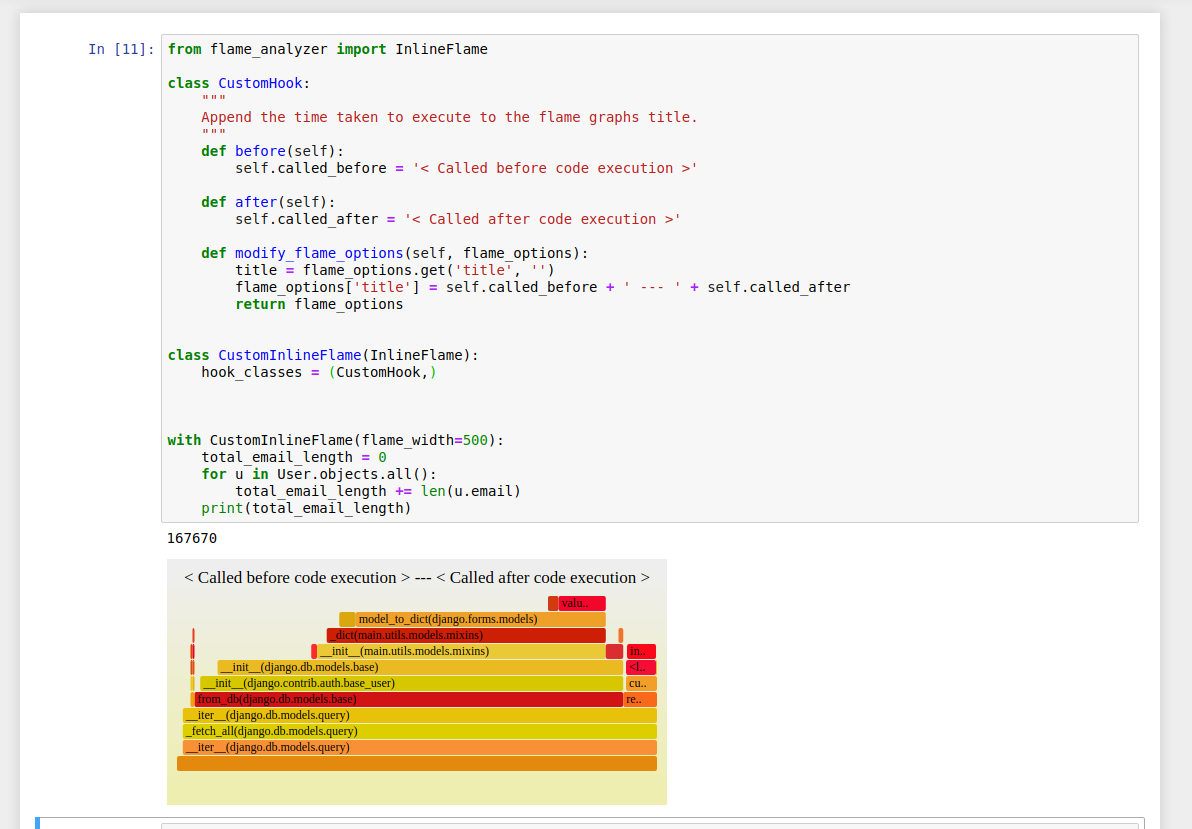
Task: Click the __init__(django.contrib.auth.base_user) bar
Action: 410,683
